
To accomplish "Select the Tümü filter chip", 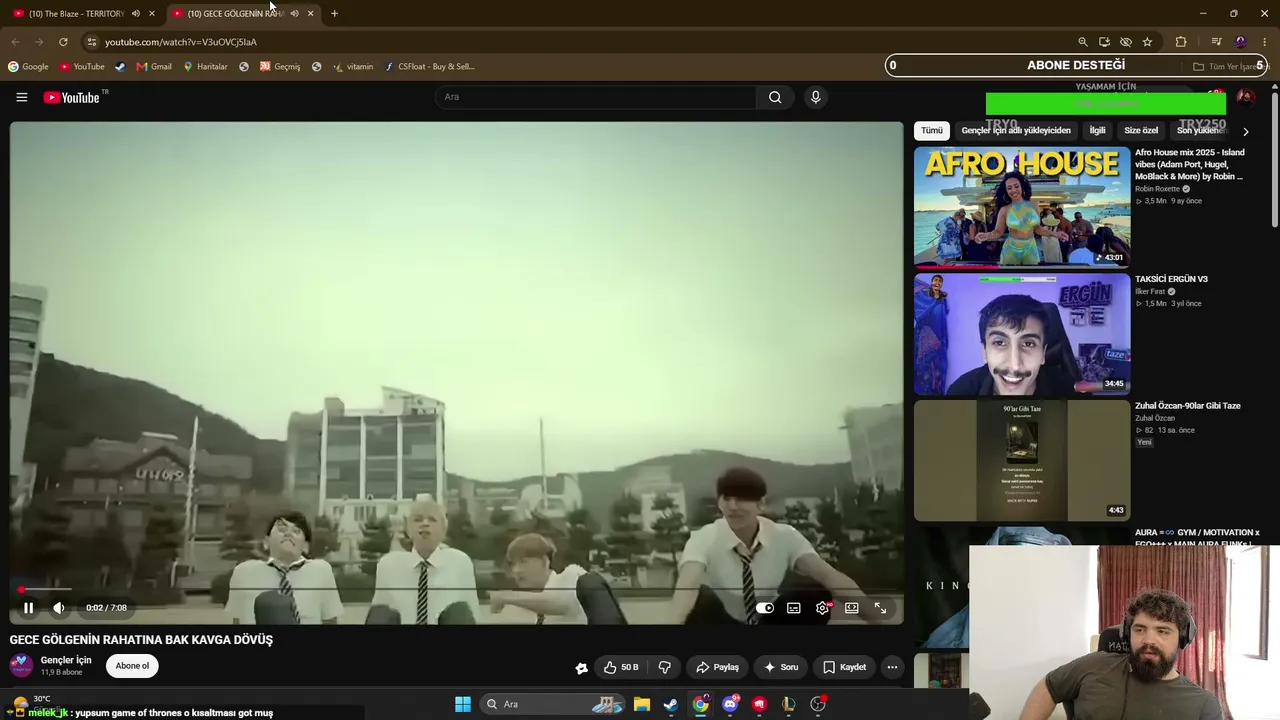I will [x=932, y=131].
